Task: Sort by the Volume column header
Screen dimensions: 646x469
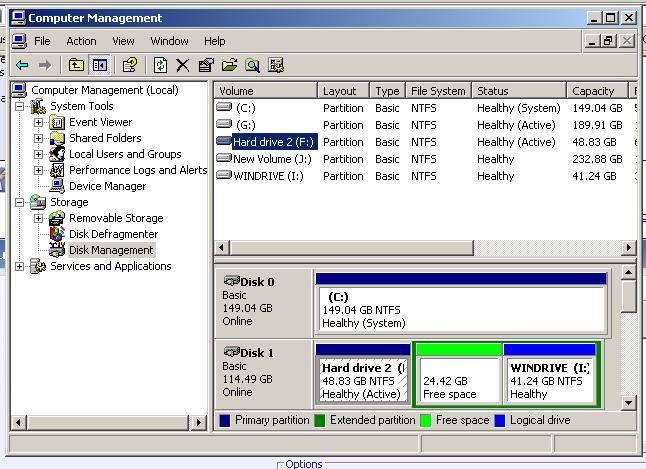Action: [266, 91]
